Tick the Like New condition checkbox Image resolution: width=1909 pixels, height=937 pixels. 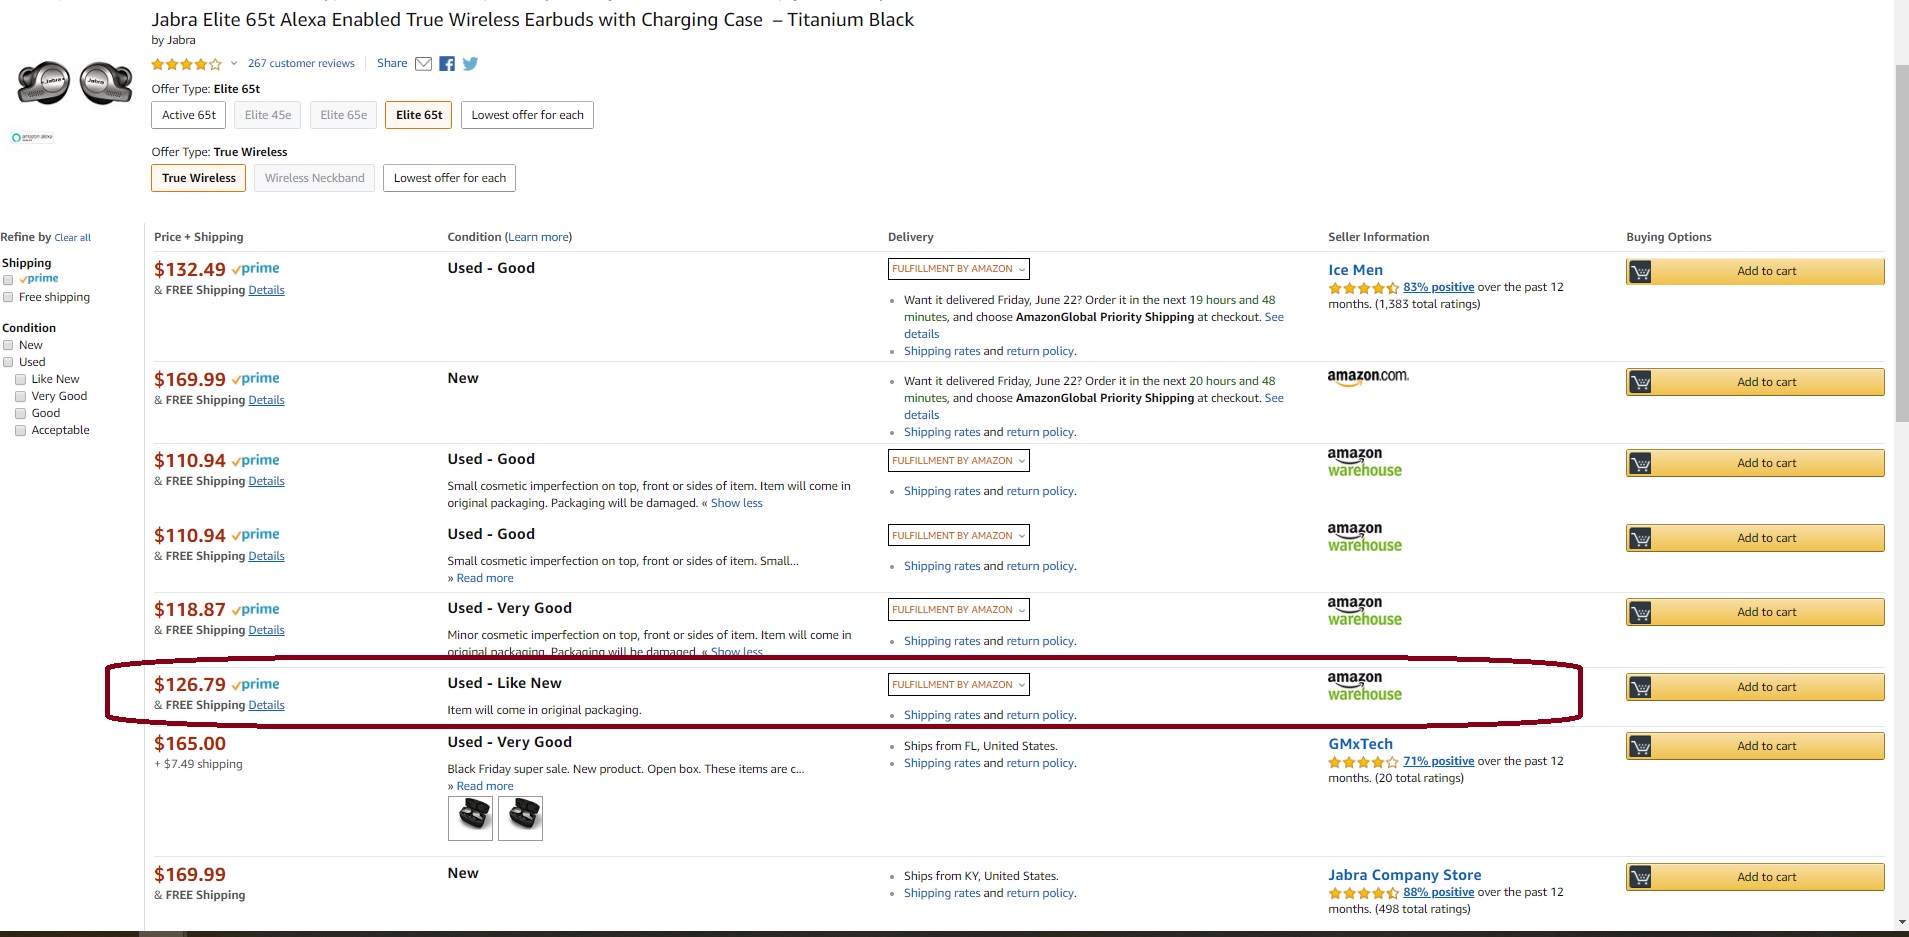[x=20, y=380]
